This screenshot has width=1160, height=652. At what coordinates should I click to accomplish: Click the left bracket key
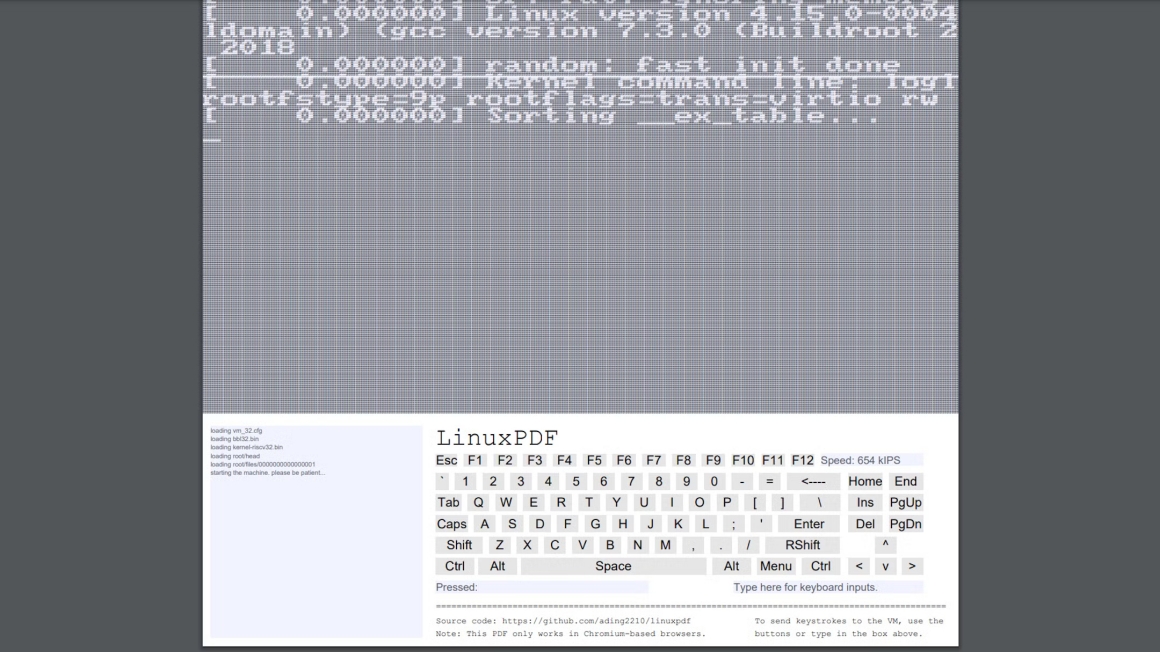click(x=755, y=503)
